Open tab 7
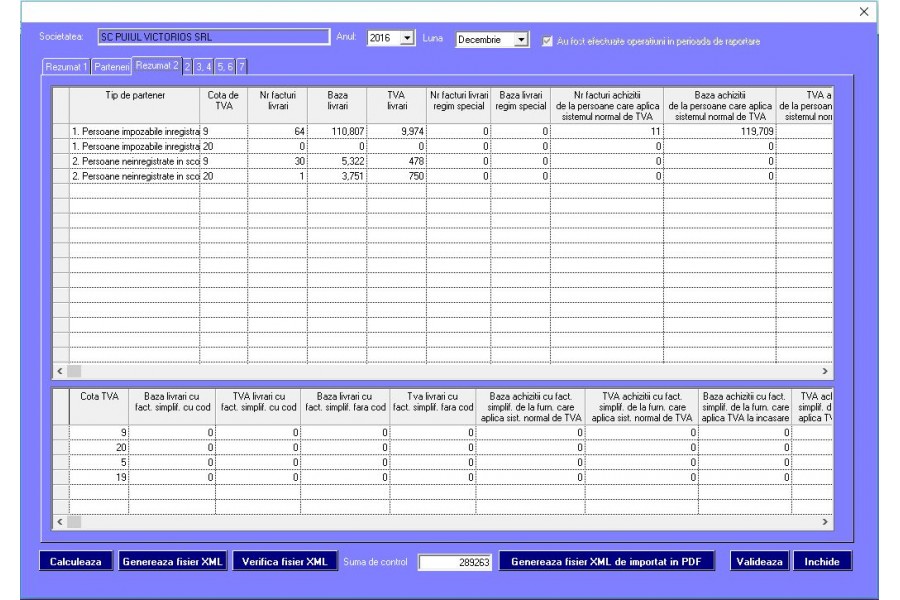 (242, 67)
